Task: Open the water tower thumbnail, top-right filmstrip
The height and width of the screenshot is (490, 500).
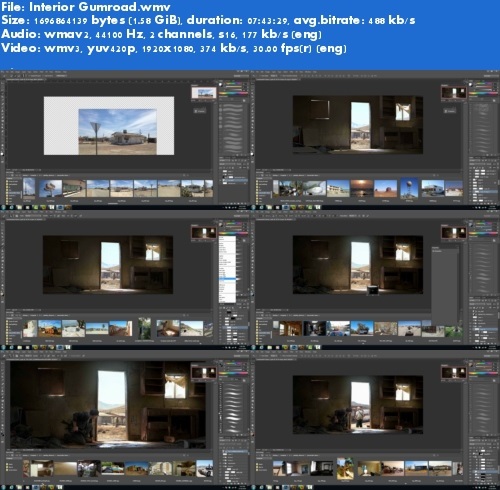Action: pos(409,188)
